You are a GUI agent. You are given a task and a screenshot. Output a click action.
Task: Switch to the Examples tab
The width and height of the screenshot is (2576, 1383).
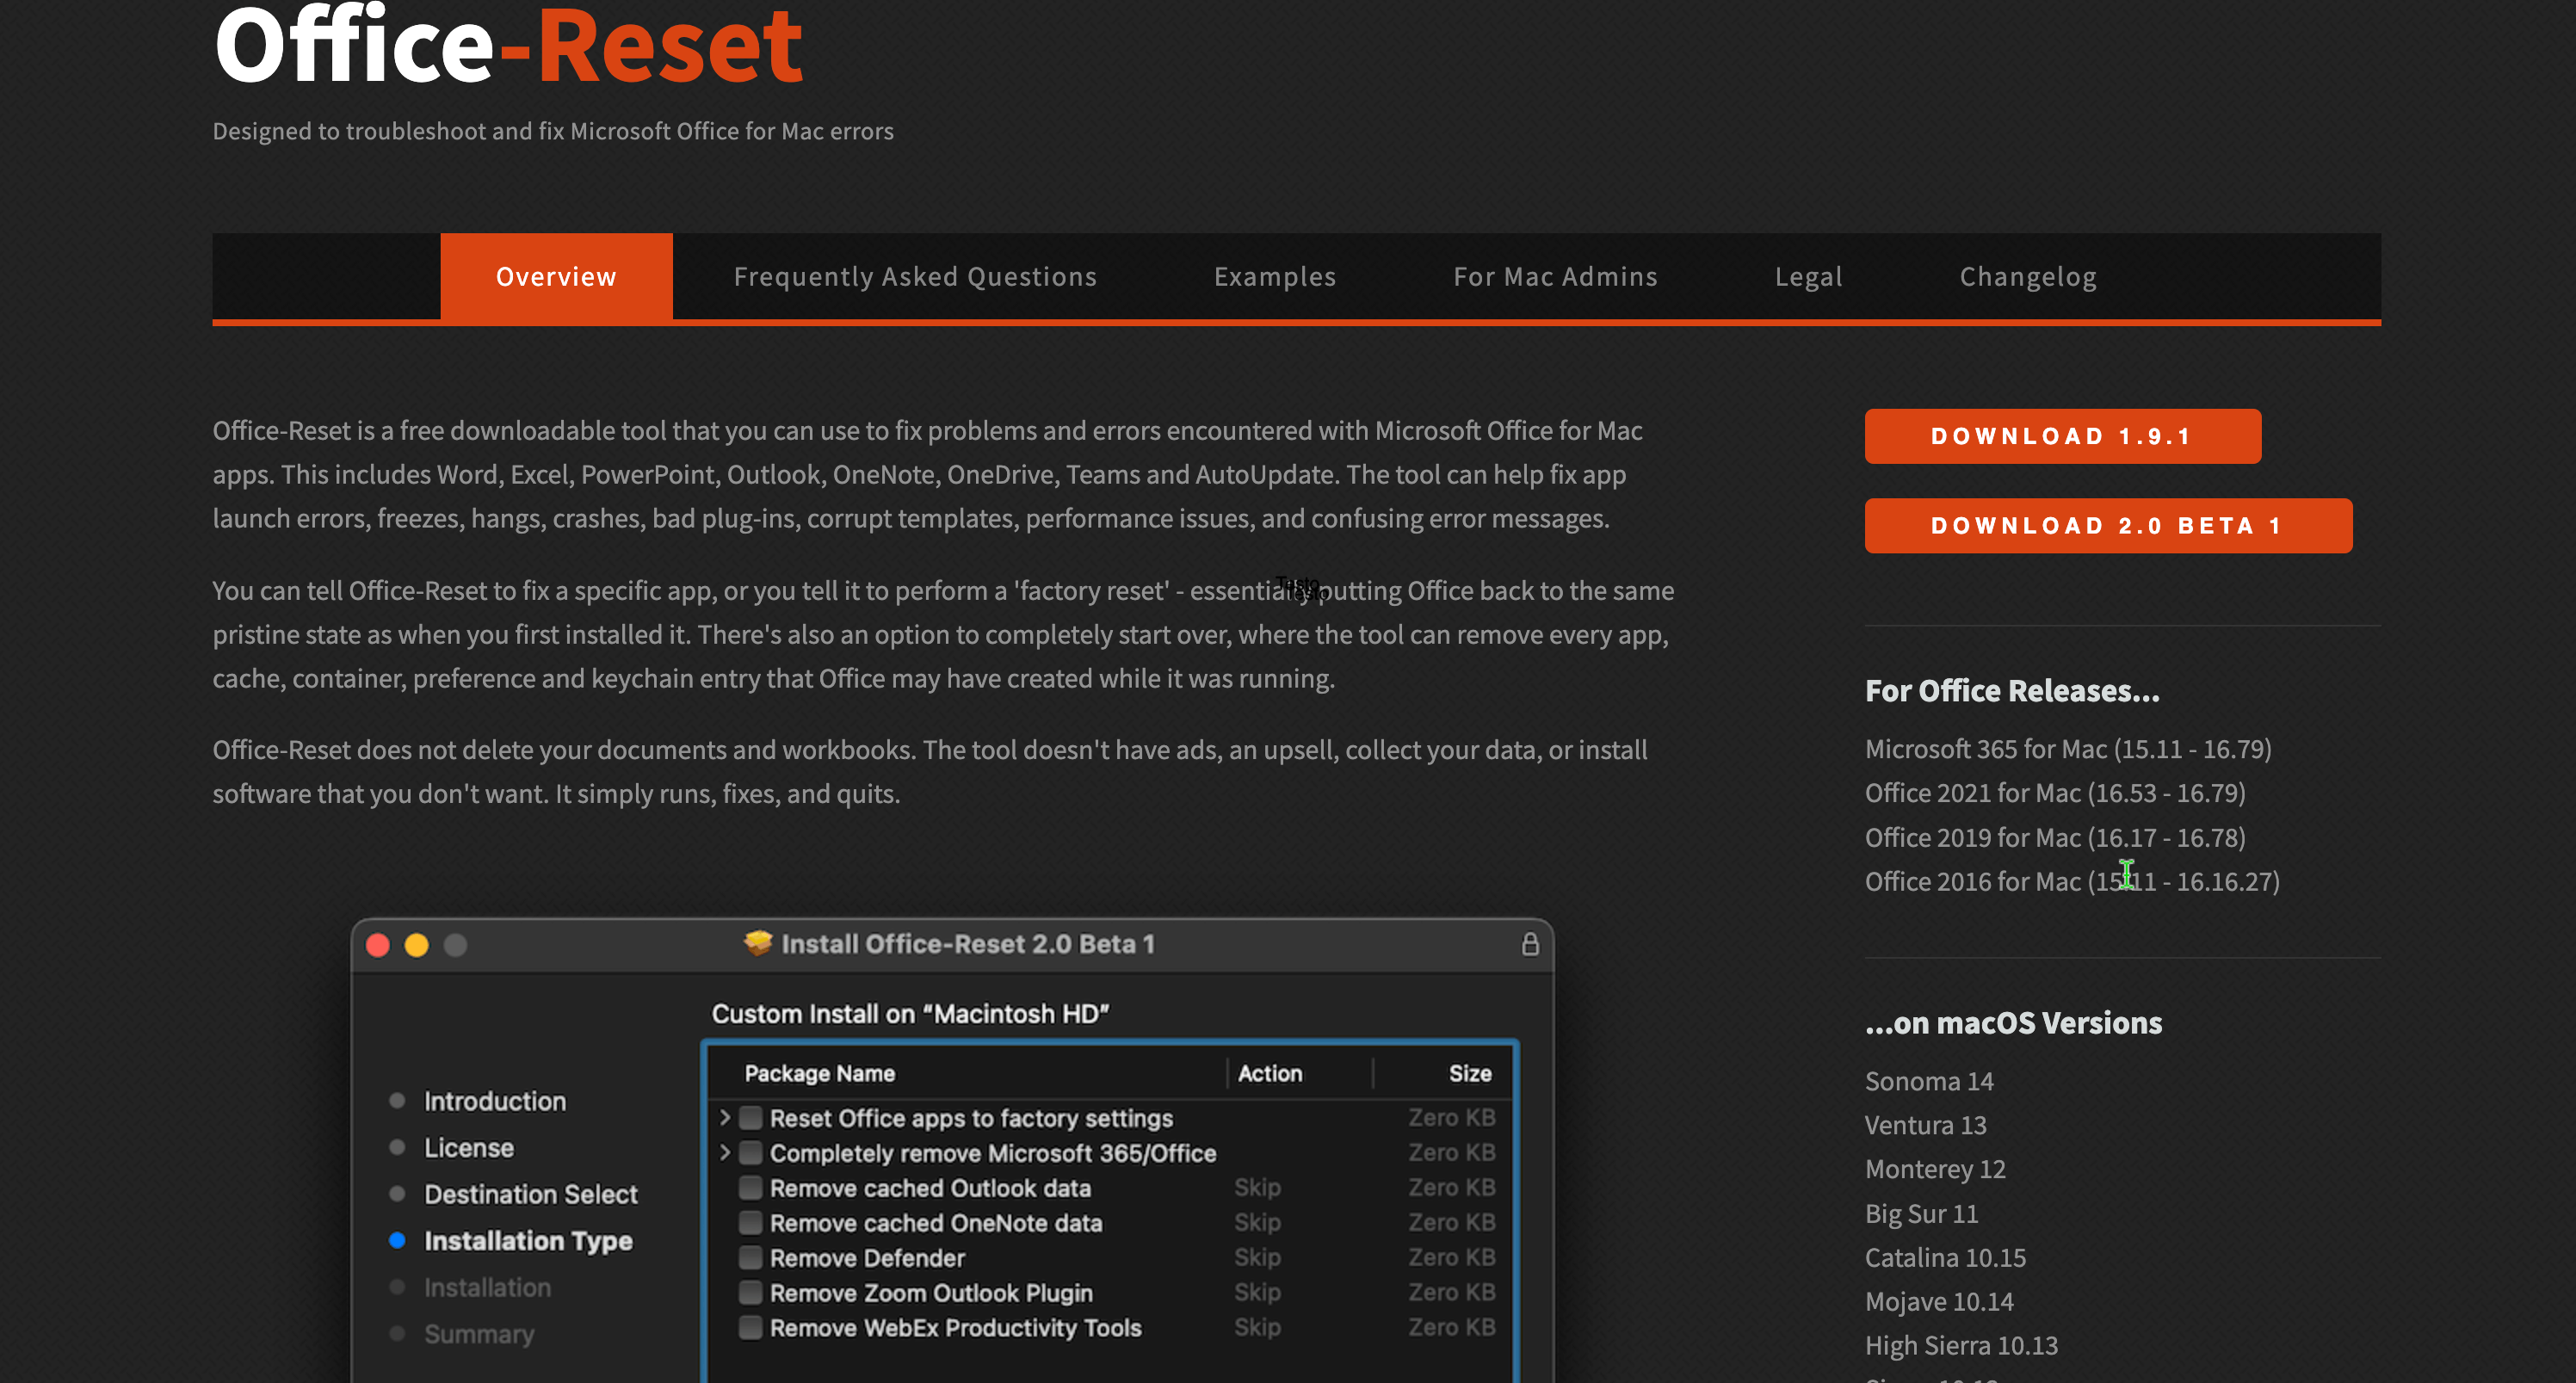tap(1275, 277)
